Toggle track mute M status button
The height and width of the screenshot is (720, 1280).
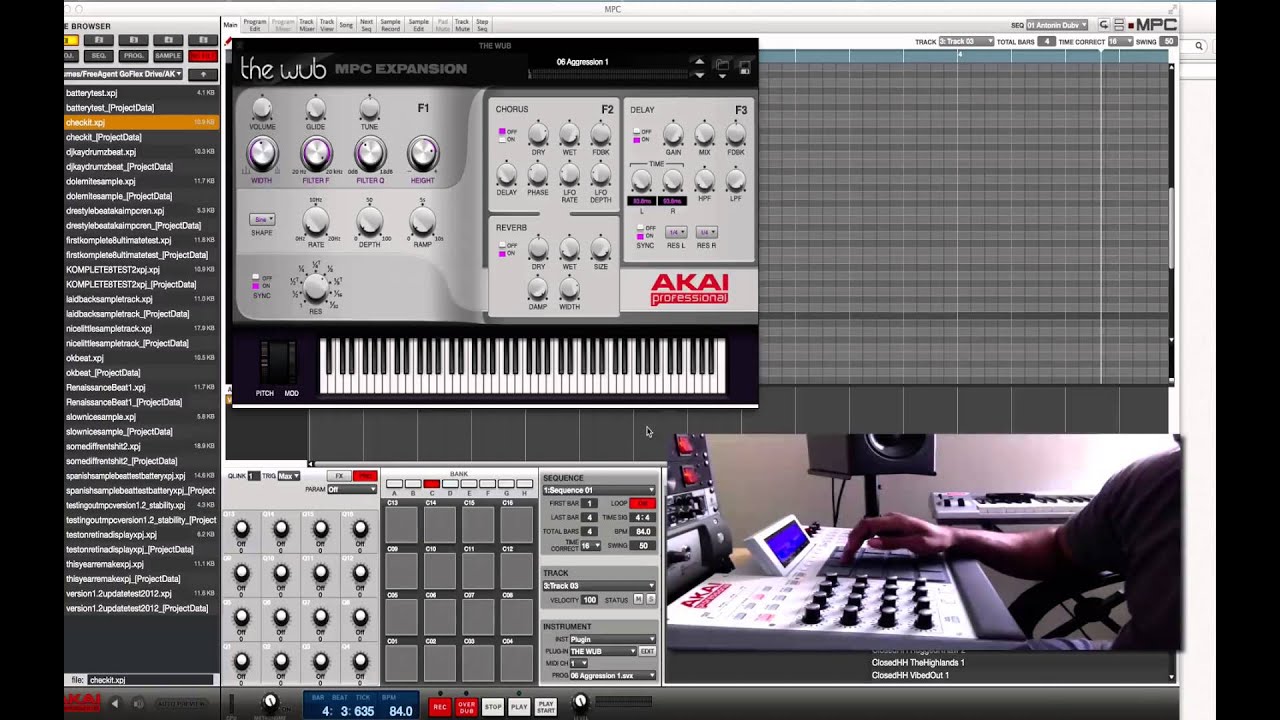coord(638,599)
